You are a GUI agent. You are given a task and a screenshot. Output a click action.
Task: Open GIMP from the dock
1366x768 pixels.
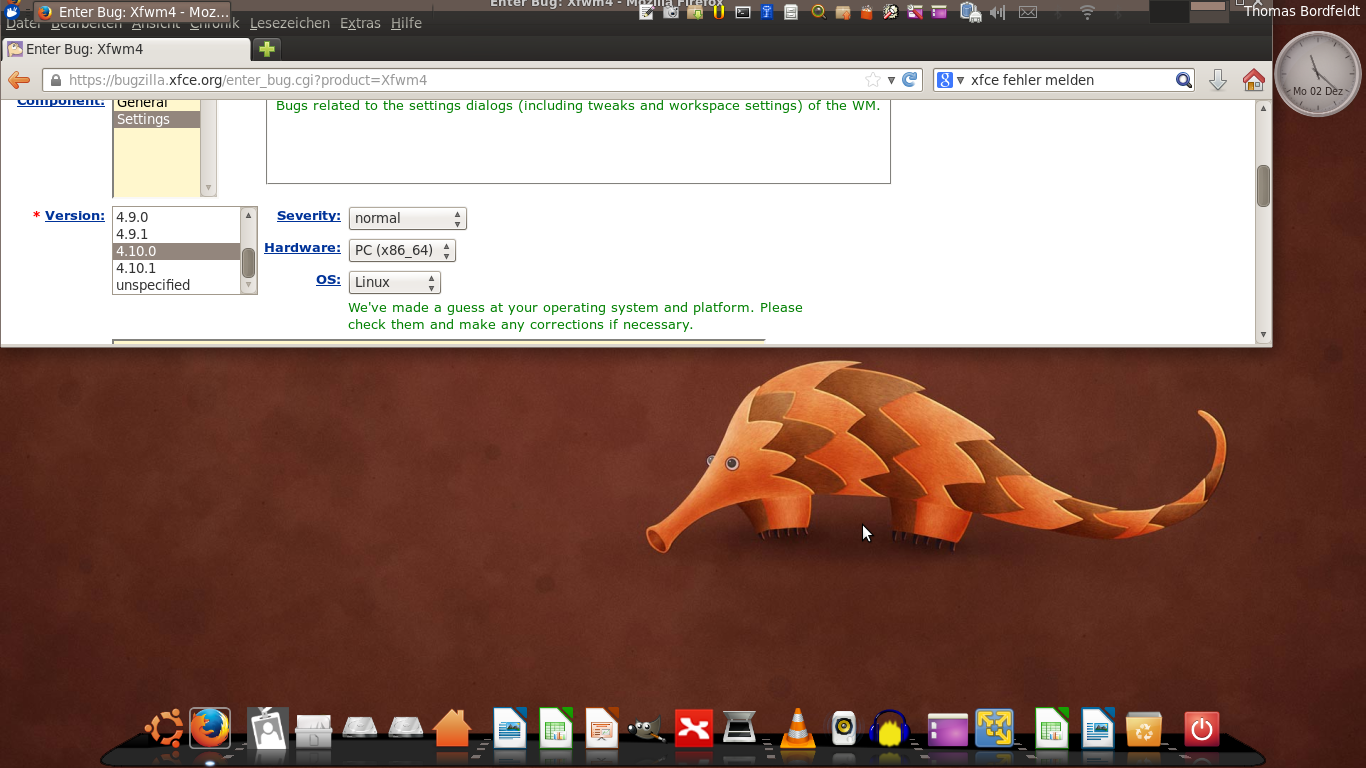coord(646,729)
